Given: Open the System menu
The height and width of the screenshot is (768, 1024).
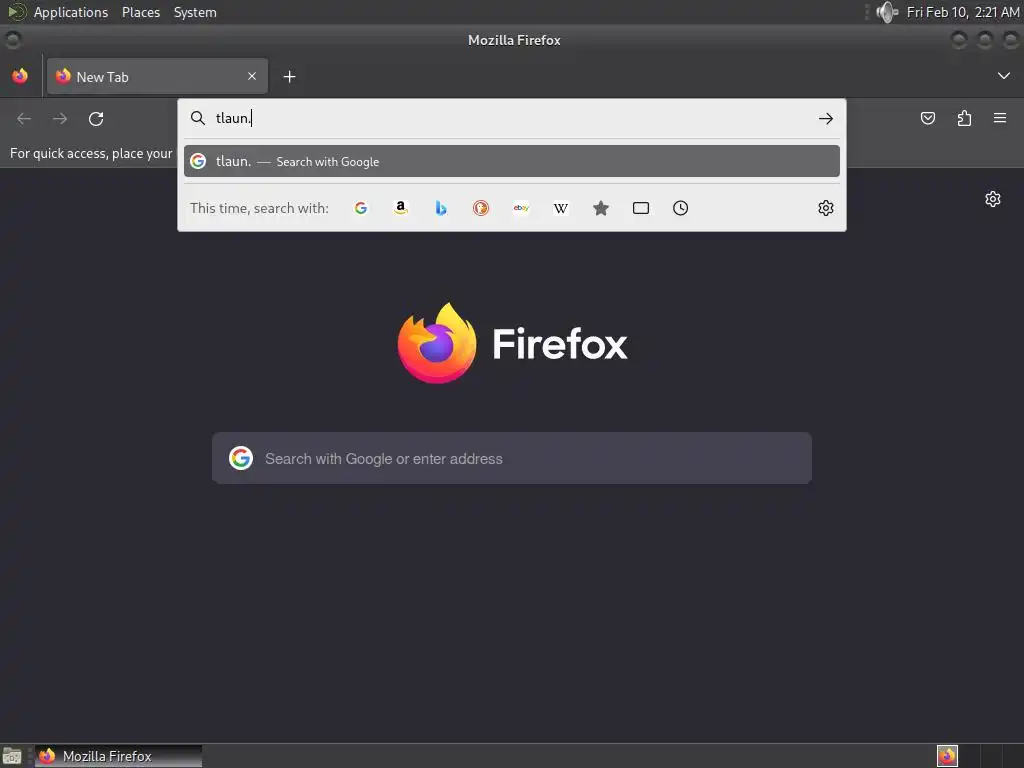Looking at the screenshot, I should pyautogui.click(x=195, y=12).
